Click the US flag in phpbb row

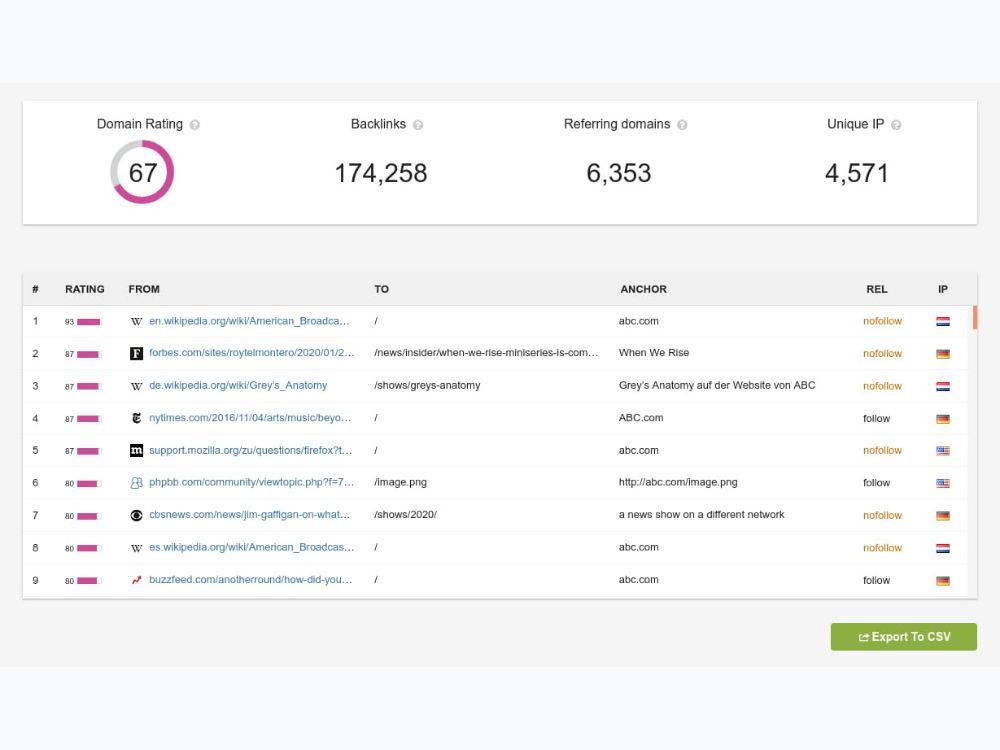[x=943, y=483]
